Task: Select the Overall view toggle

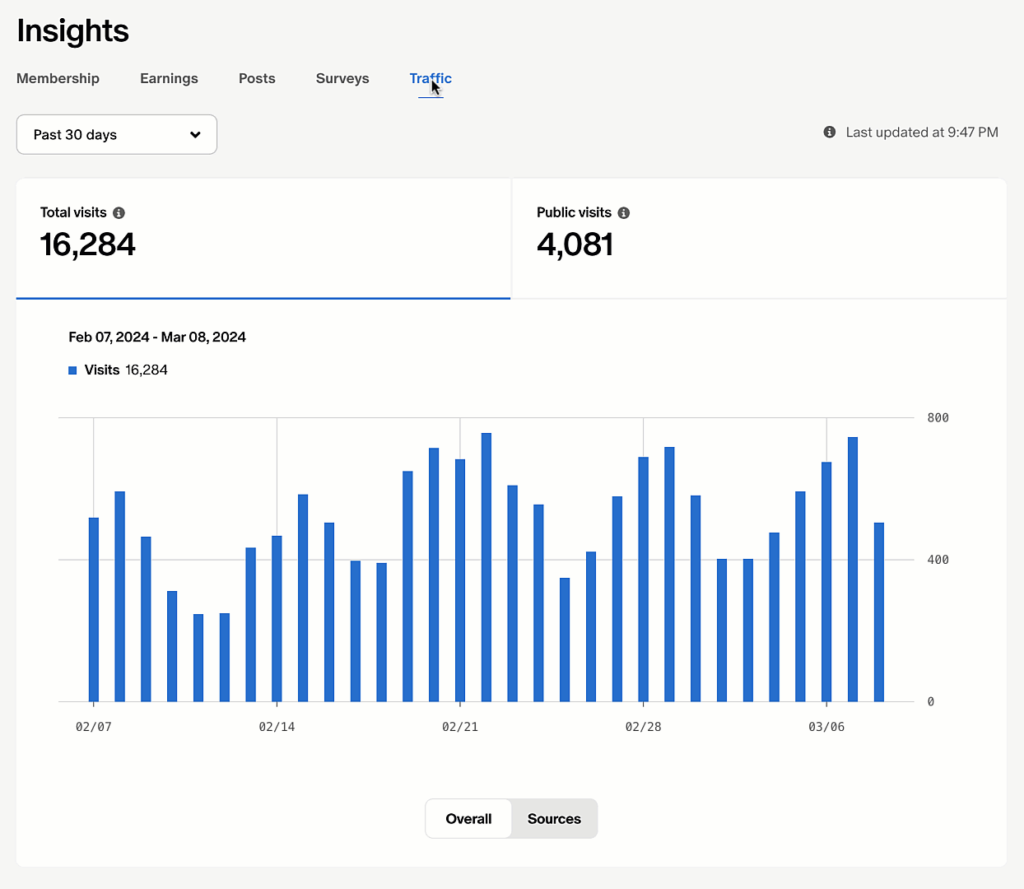Action: 468,819
